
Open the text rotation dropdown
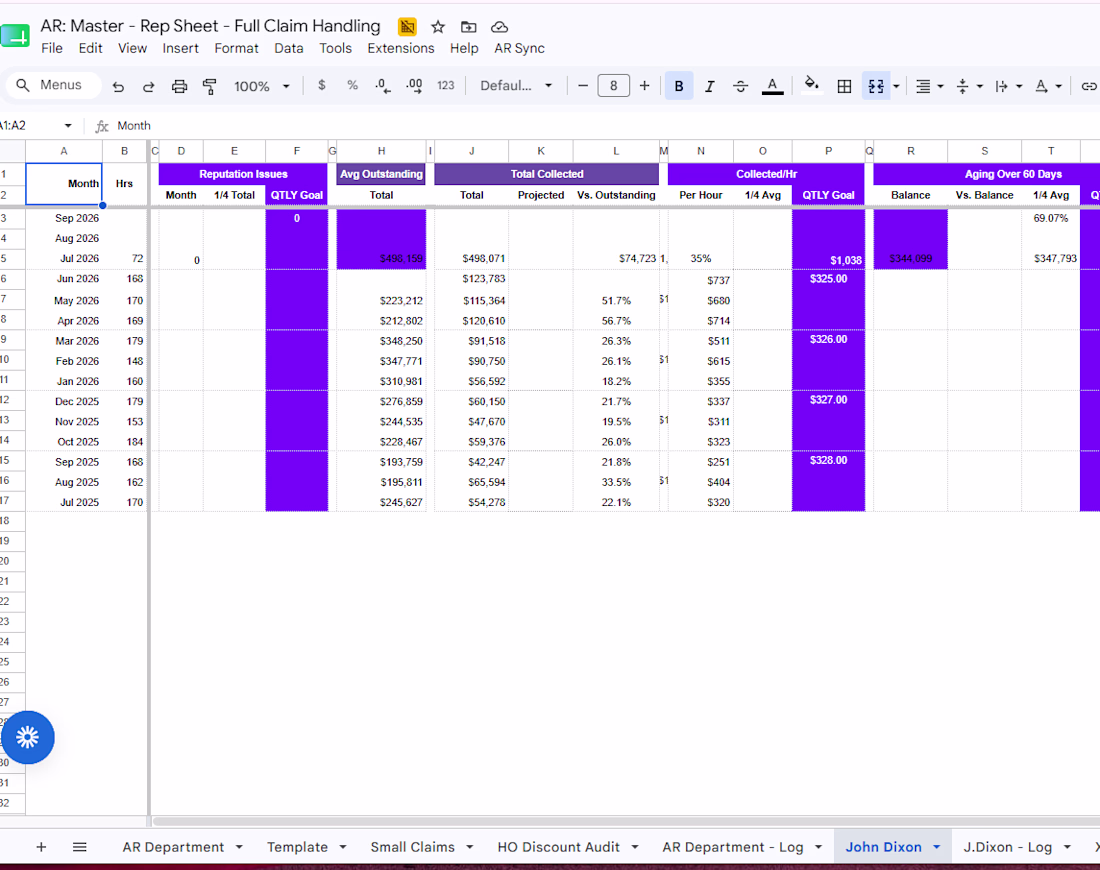pos(1048,86)
